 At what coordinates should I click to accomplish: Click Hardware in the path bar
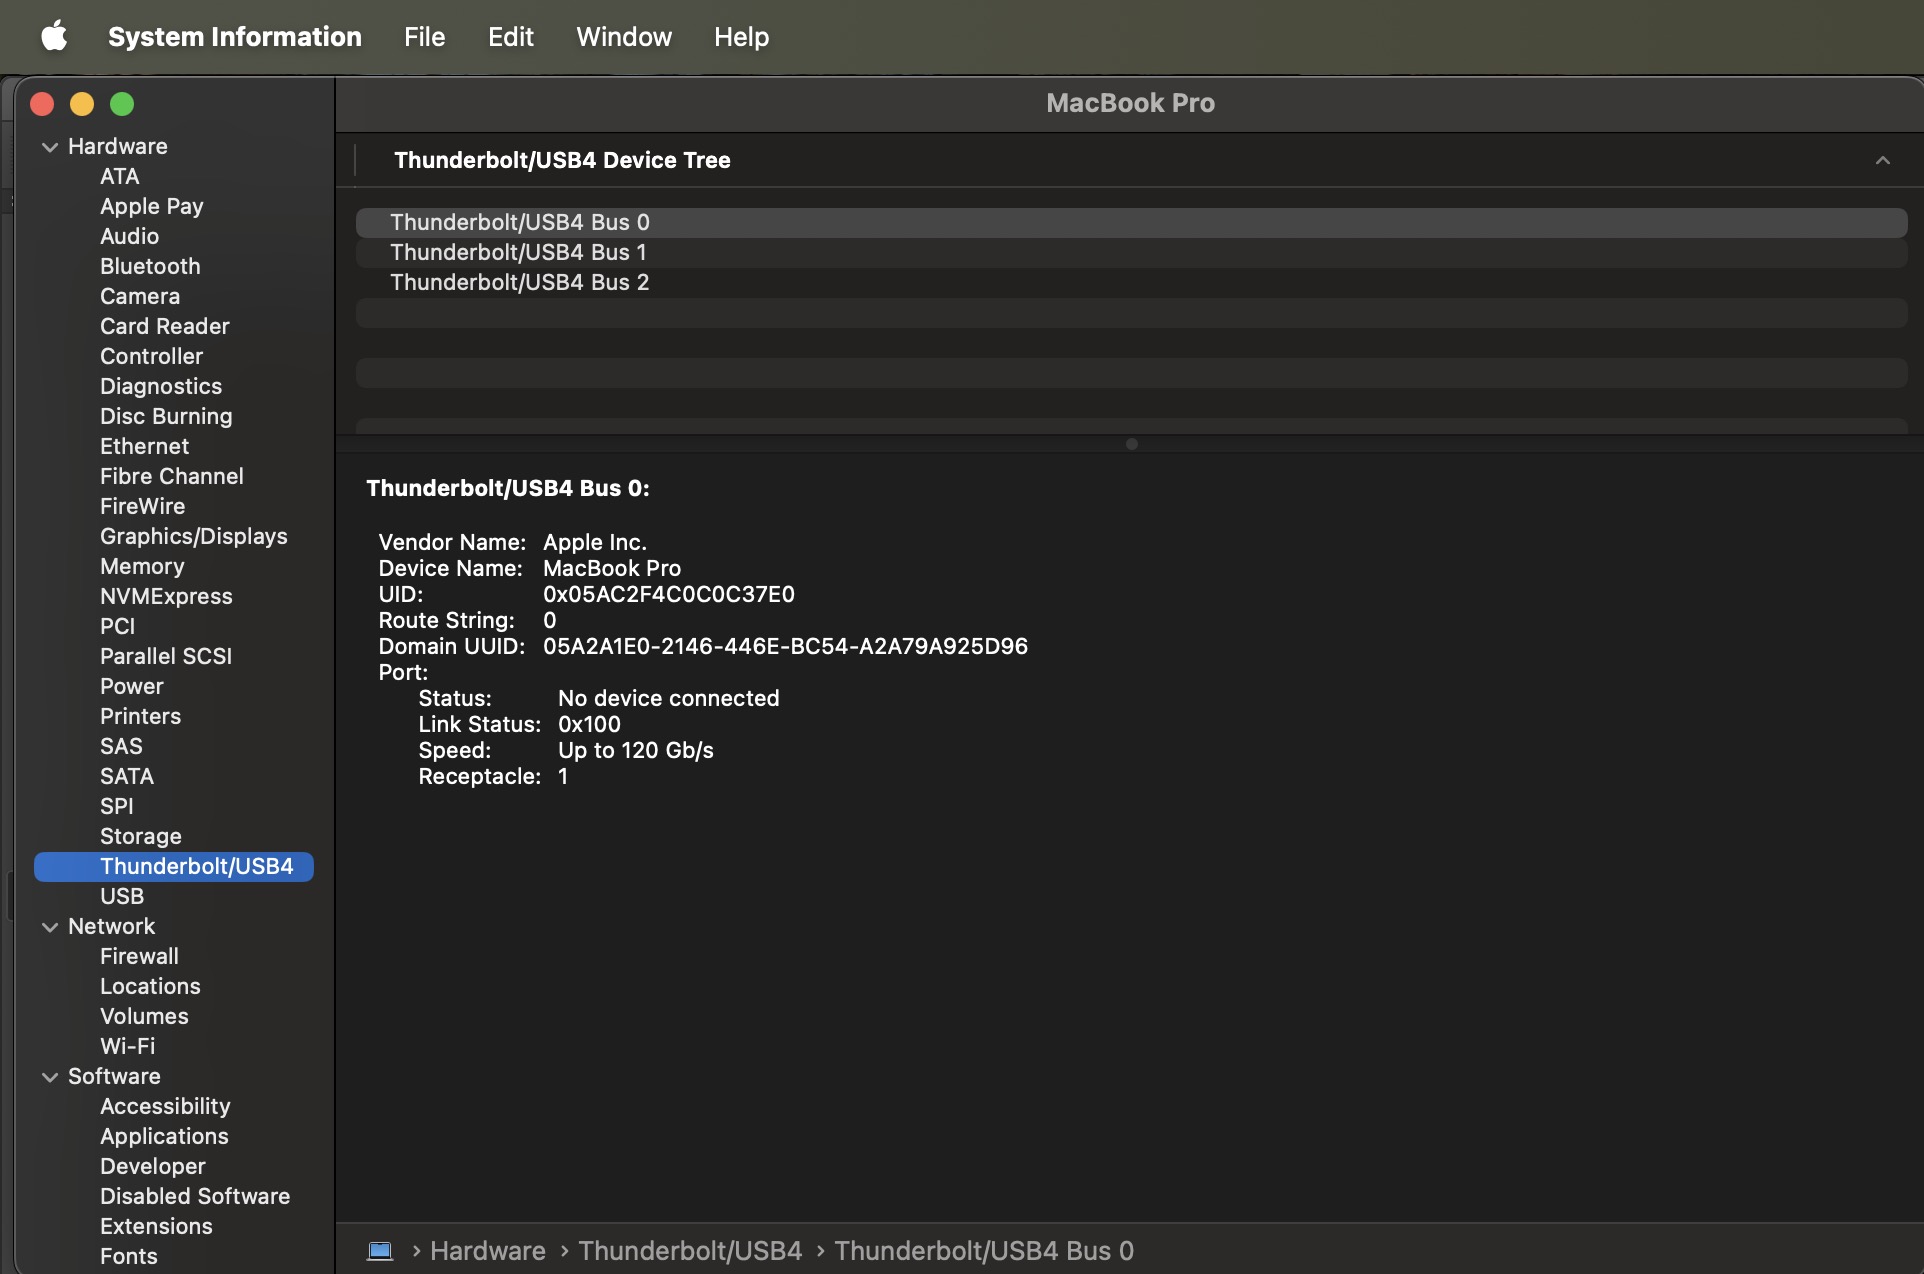[487, 1251]
